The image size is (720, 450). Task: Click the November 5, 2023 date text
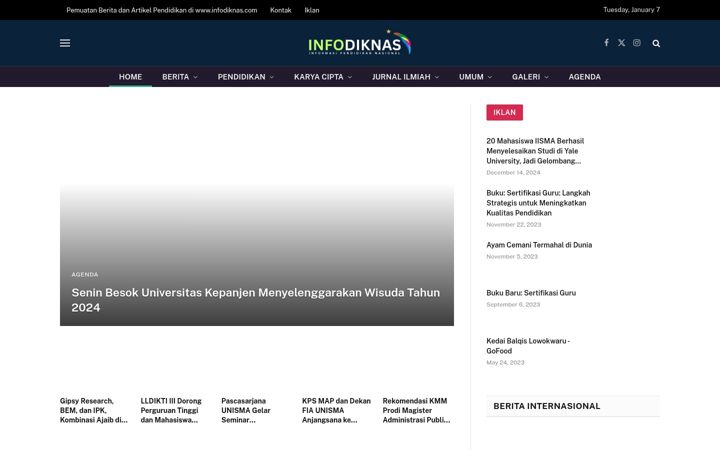point(512,257)
